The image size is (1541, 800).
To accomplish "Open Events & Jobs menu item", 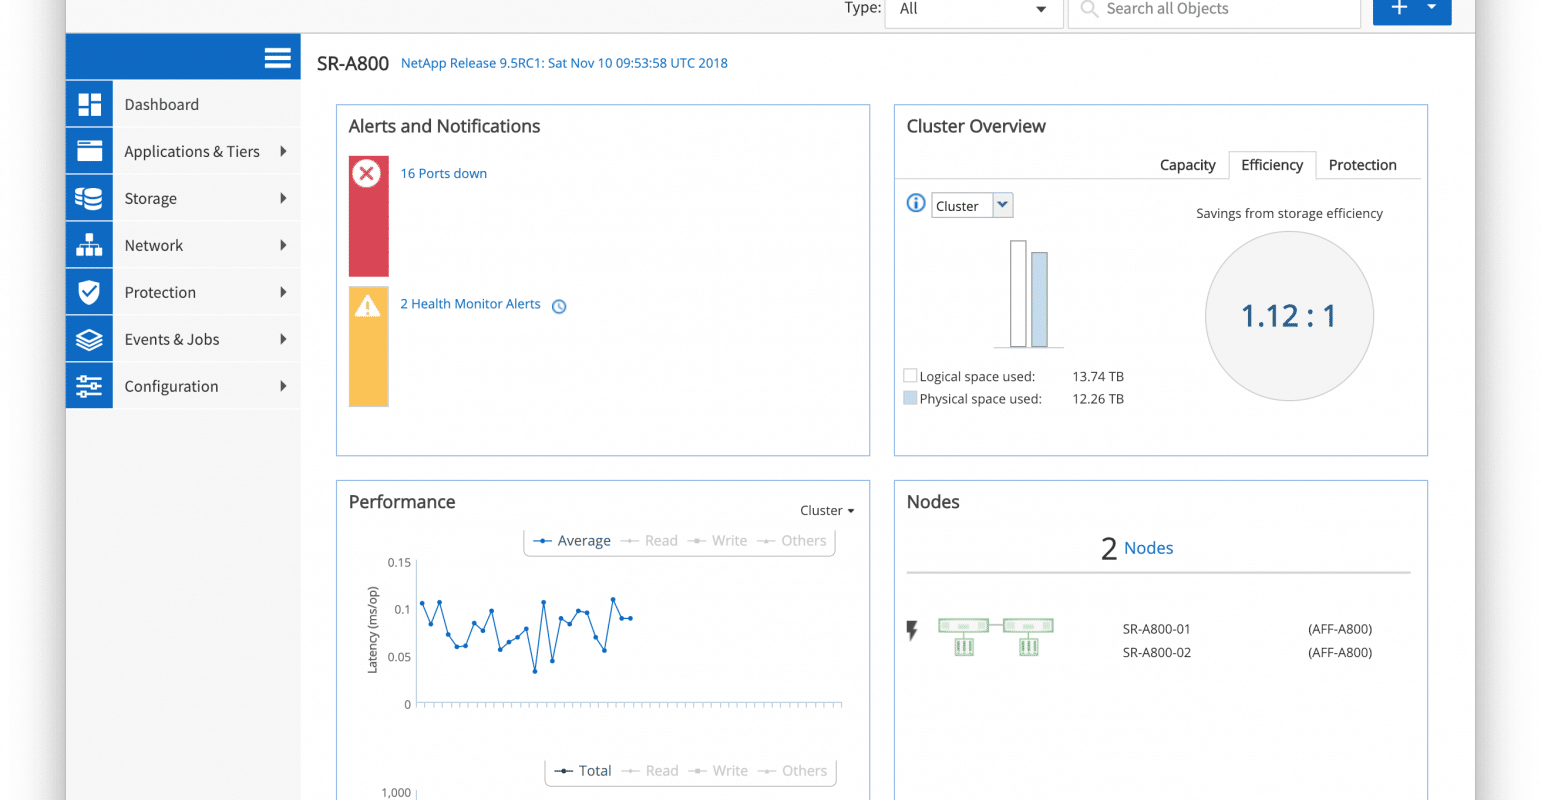I will click(x=183, y=339).
